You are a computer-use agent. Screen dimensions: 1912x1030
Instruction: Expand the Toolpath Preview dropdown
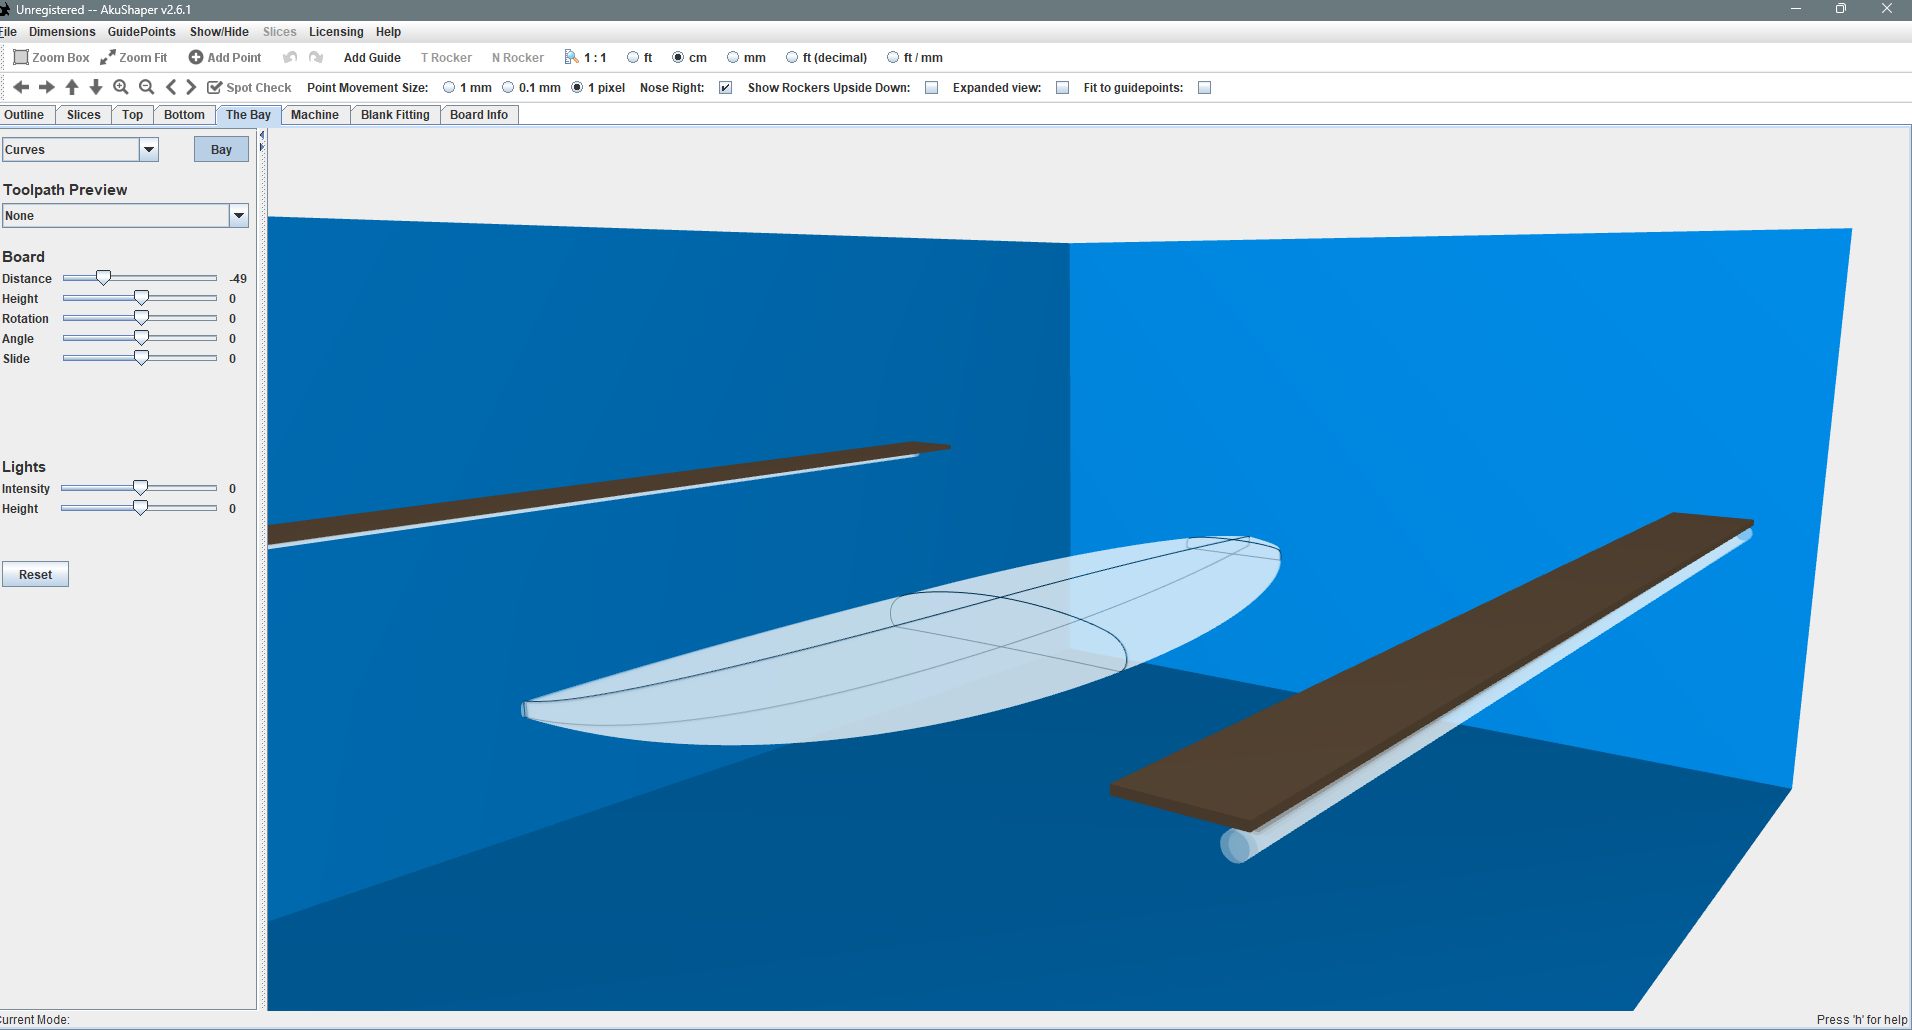coord(238,216)
